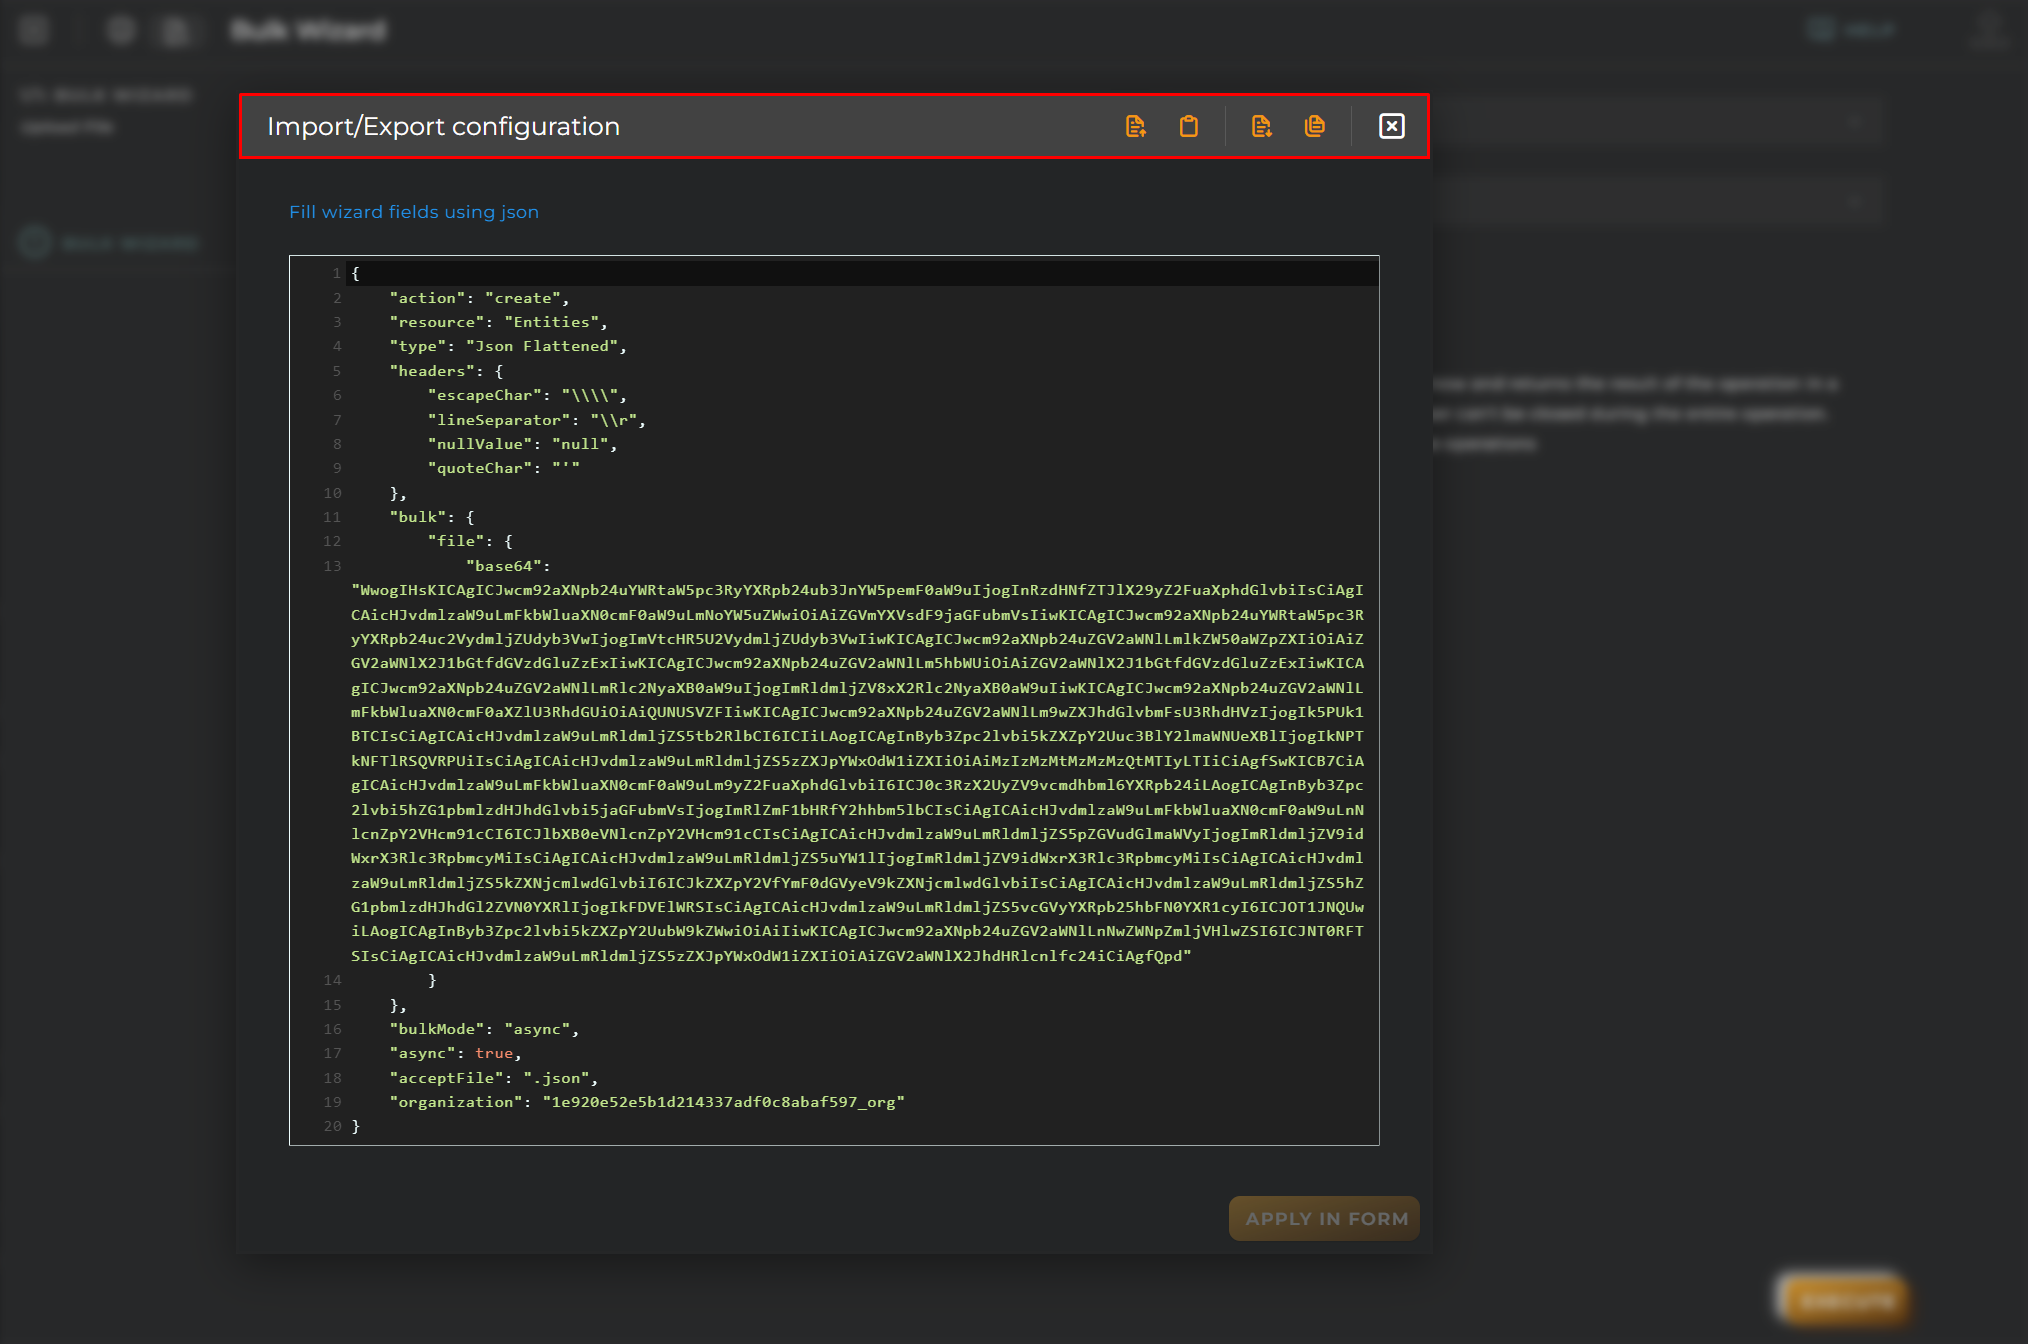This screenshot has width=2028, height=1344.
Task: Click the "acceptFile": ".json" line
Action: pos(493,1078)
